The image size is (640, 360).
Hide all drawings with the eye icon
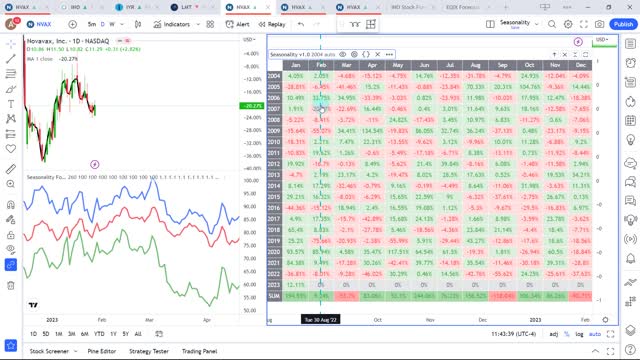coord(11,249)
